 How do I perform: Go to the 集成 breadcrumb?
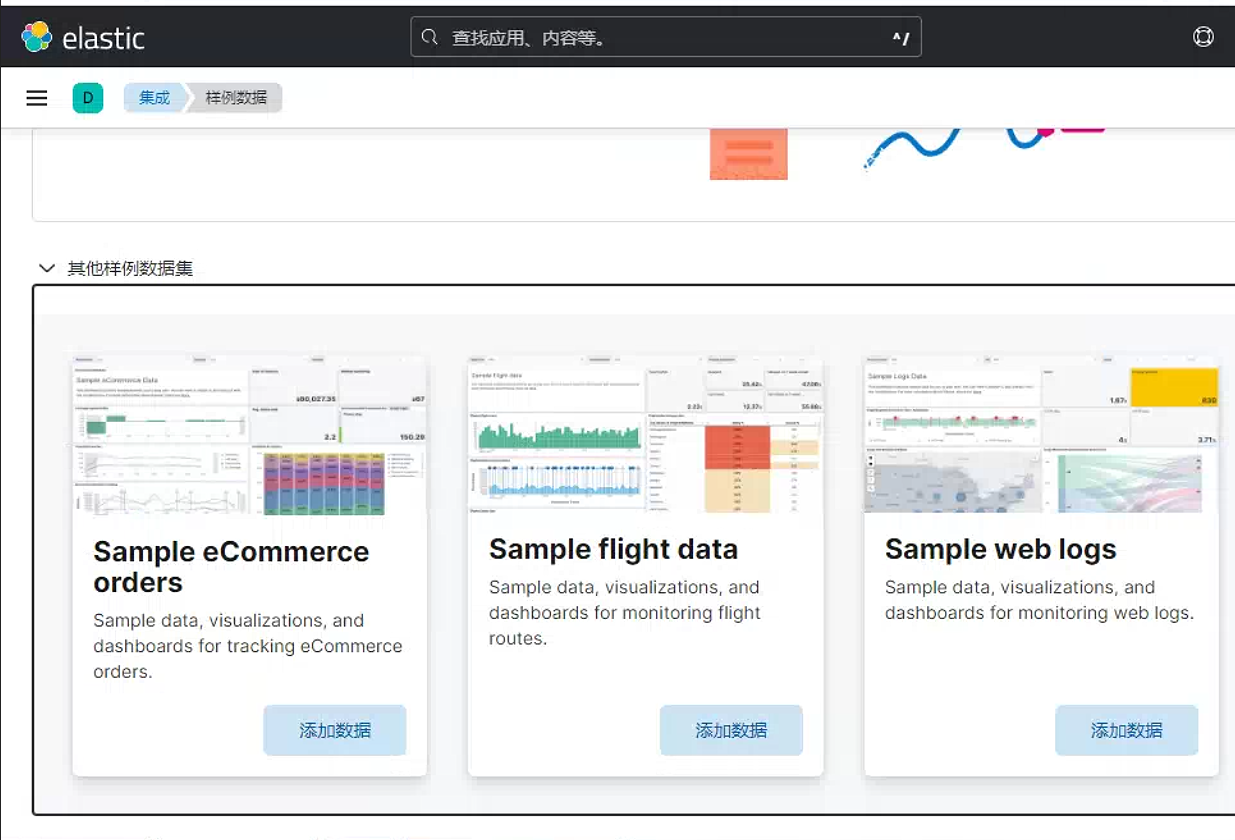pyautogui.click(x=154, y=98)
